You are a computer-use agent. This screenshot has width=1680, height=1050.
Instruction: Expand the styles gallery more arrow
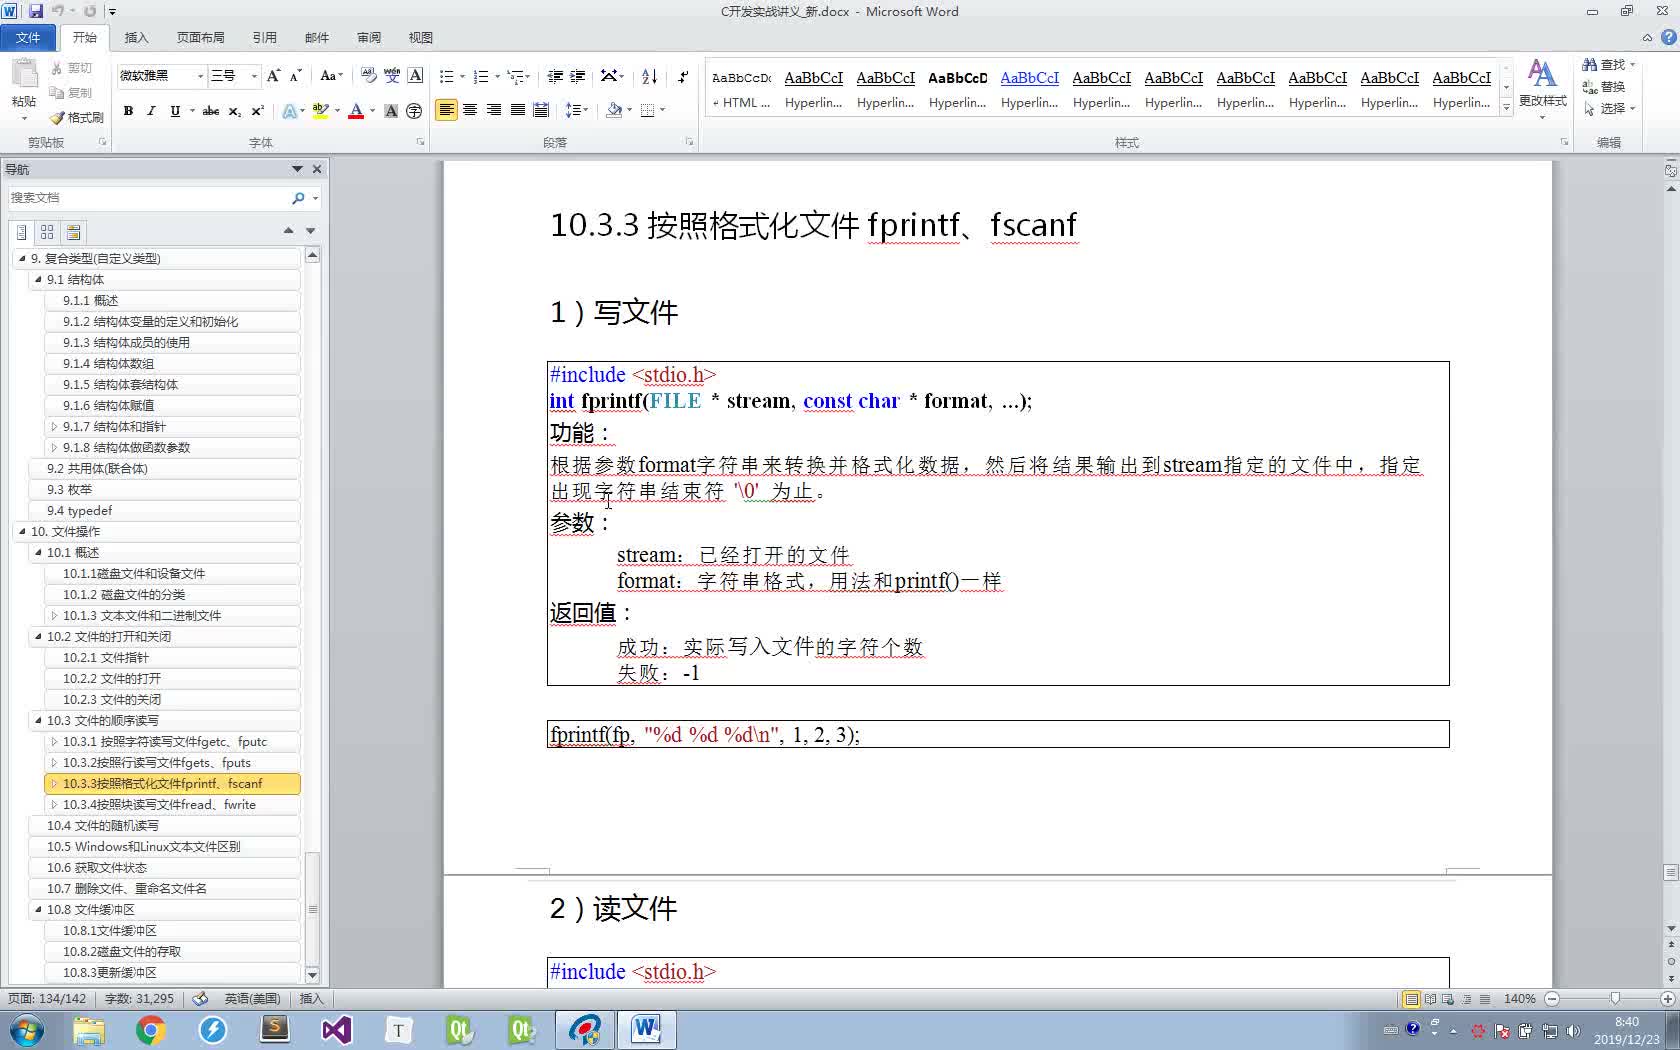click(1506, 108)
